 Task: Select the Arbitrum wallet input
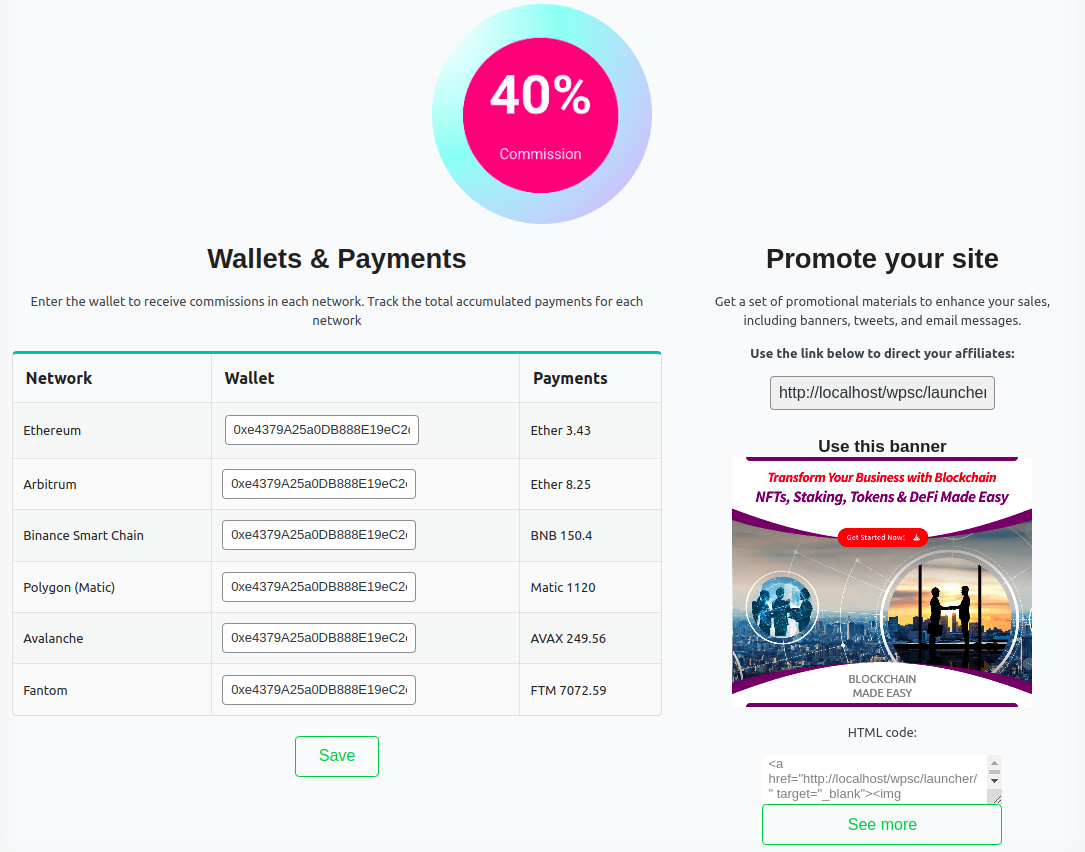tap(319, 484)
